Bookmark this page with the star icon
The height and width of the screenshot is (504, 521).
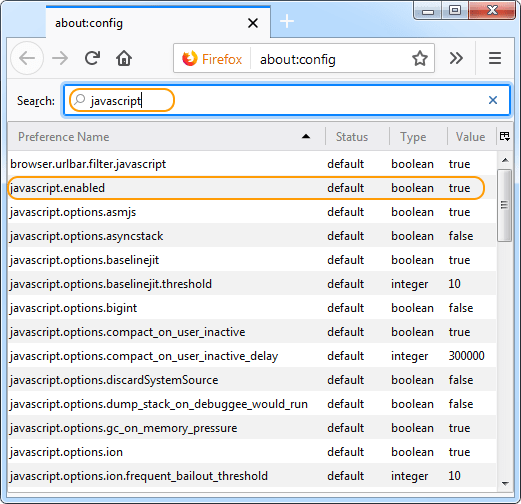point(420,58)
